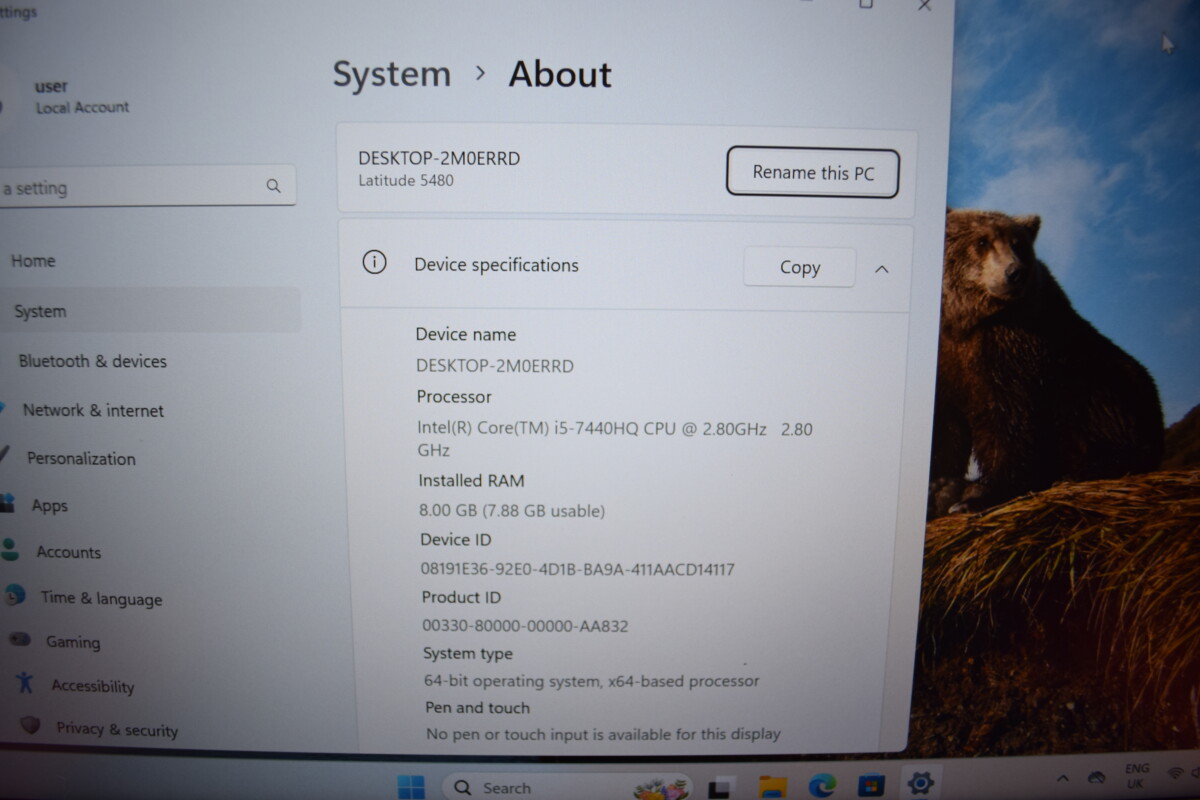The width and height of the screenshot is (1200, 800).
Task: Click the Settings gear taskbar icon
Action: 920,783
